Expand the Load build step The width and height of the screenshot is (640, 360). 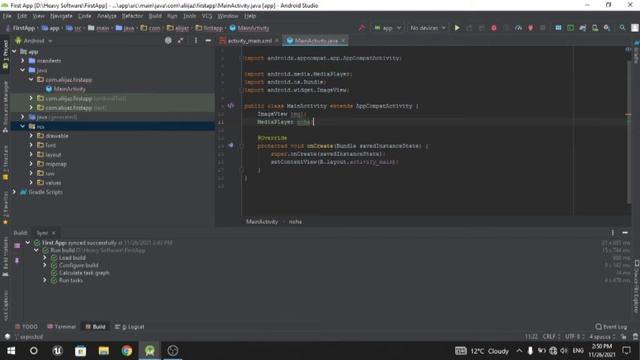click(44, 258)
